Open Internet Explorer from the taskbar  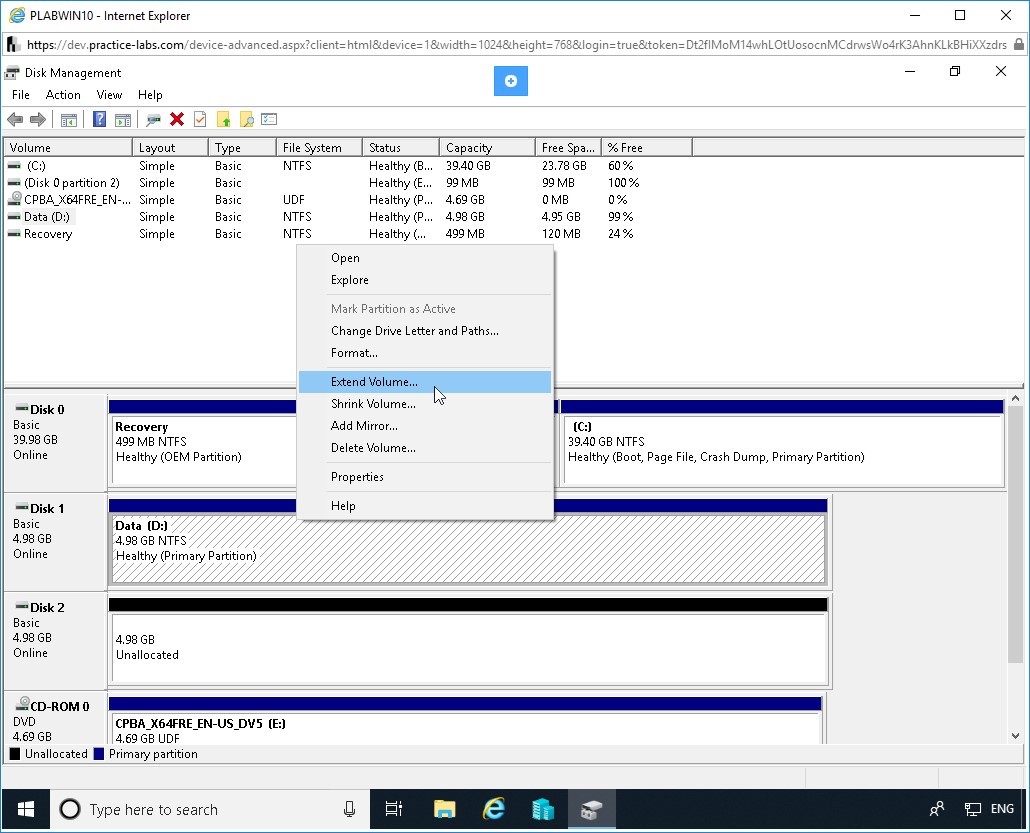pyautogui.click(x=494, y=809)
